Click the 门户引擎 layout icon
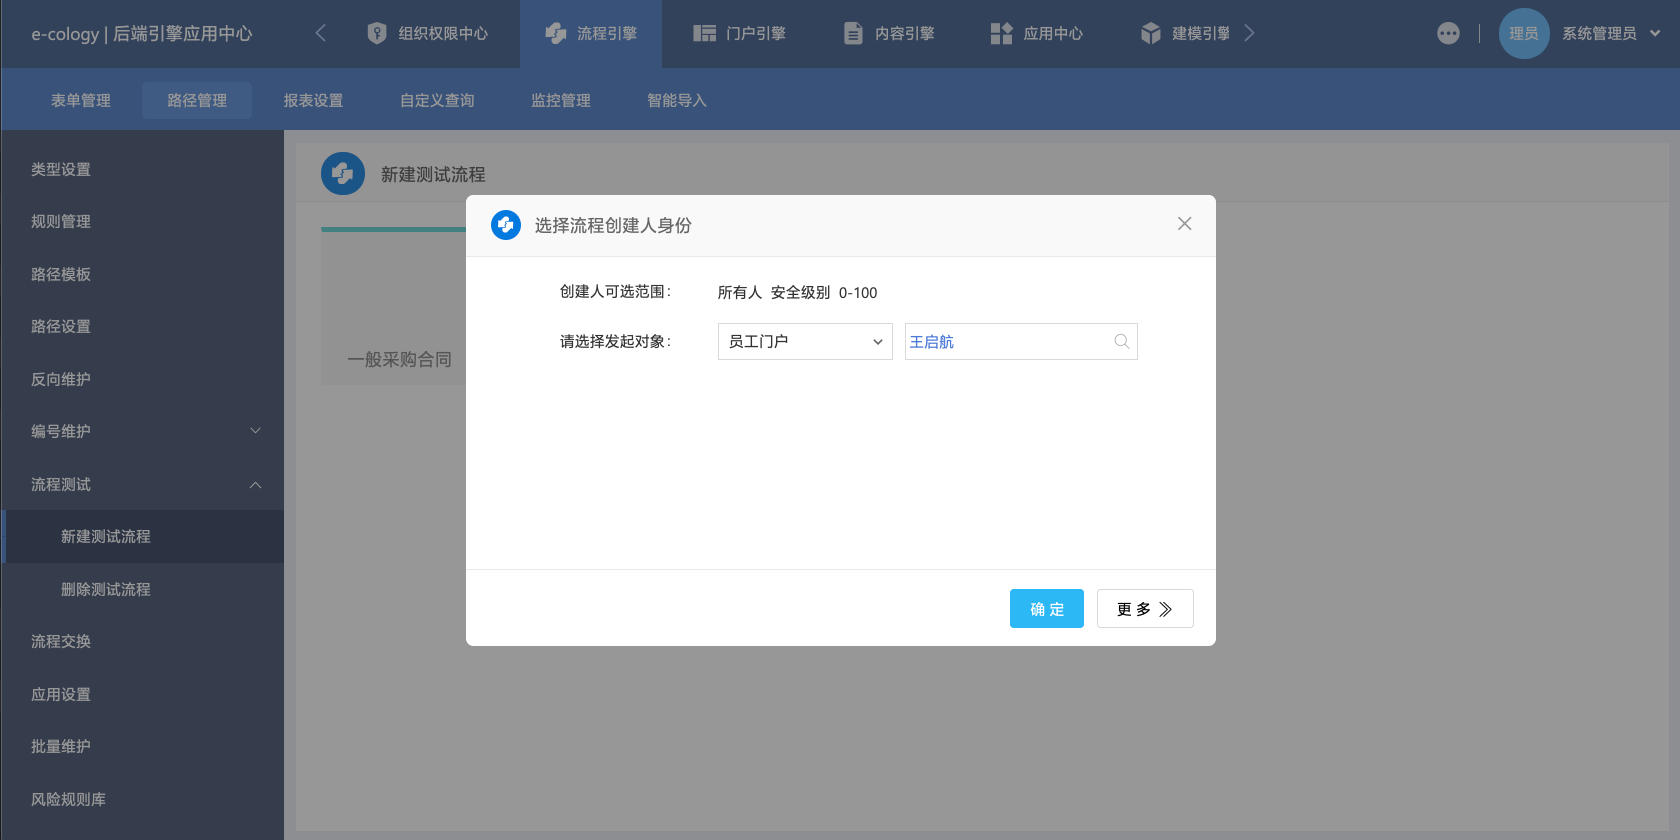1680x840 pixels. tap(705, 33)
